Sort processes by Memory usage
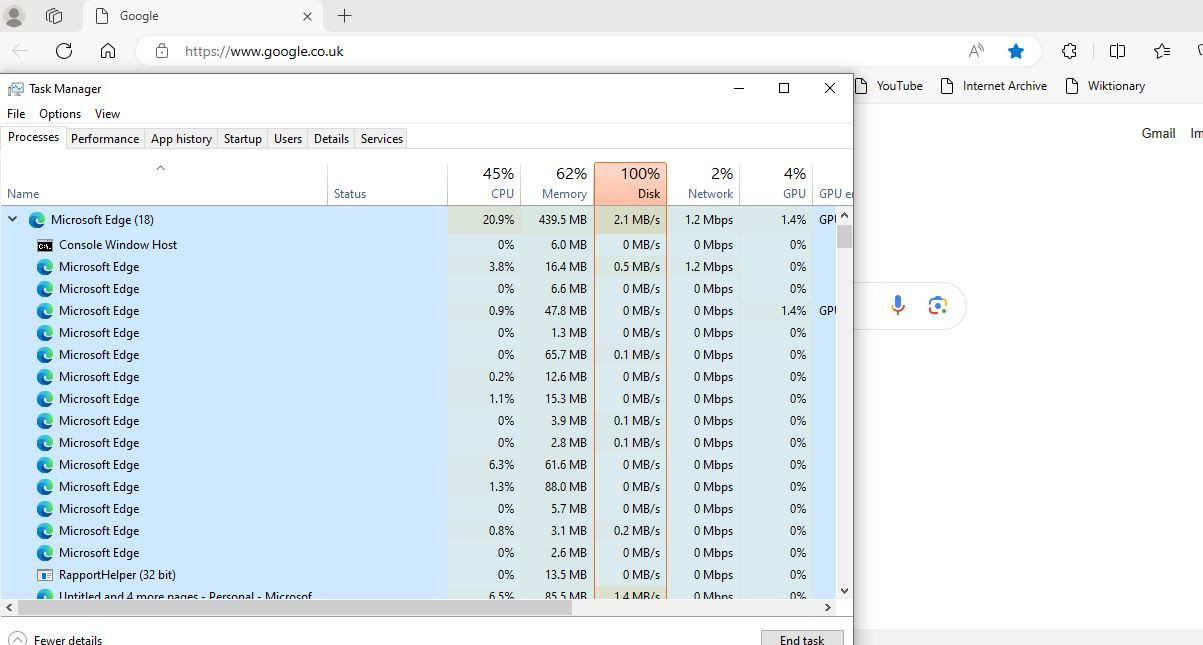This screenshot has width=1203, height=645. [x=557, y=184]
